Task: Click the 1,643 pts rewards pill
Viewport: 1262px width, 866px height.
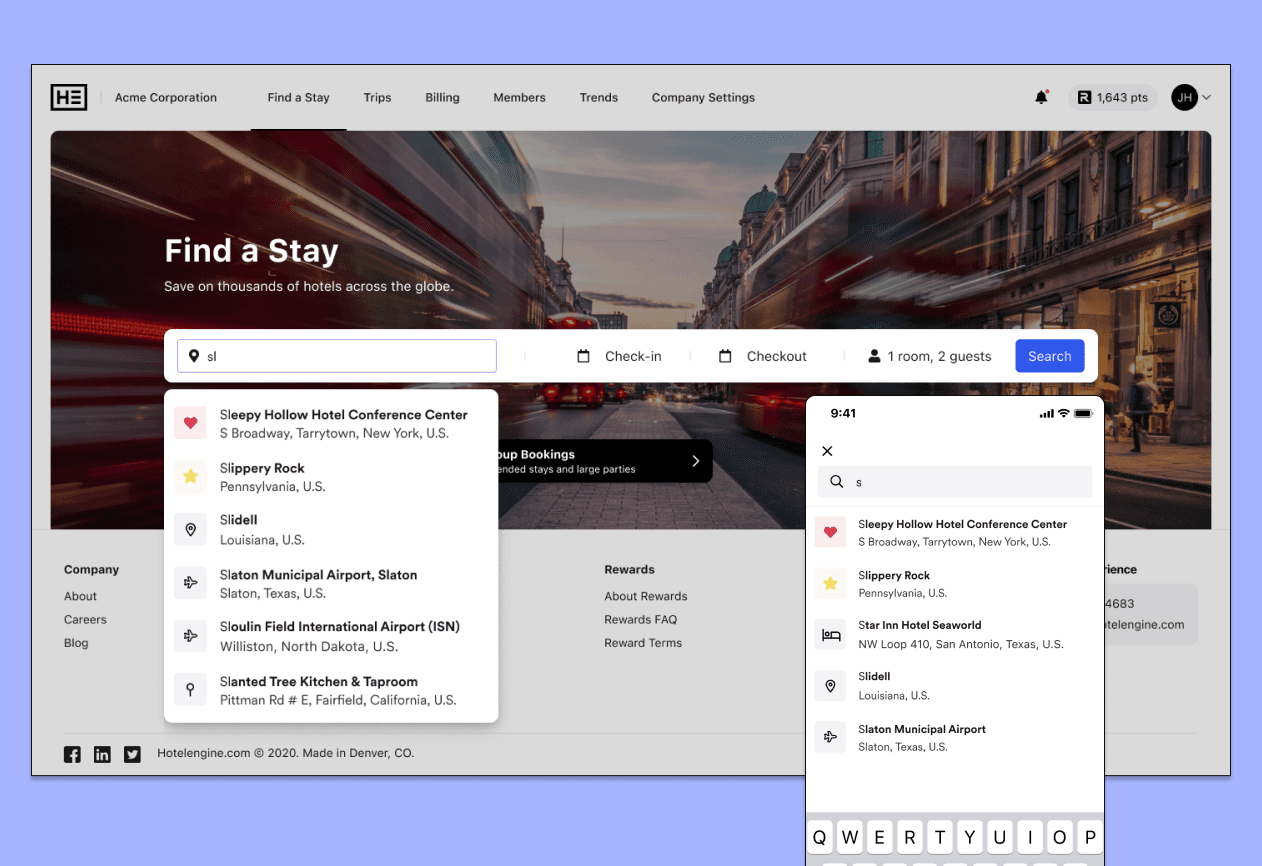Action: 1112,98
